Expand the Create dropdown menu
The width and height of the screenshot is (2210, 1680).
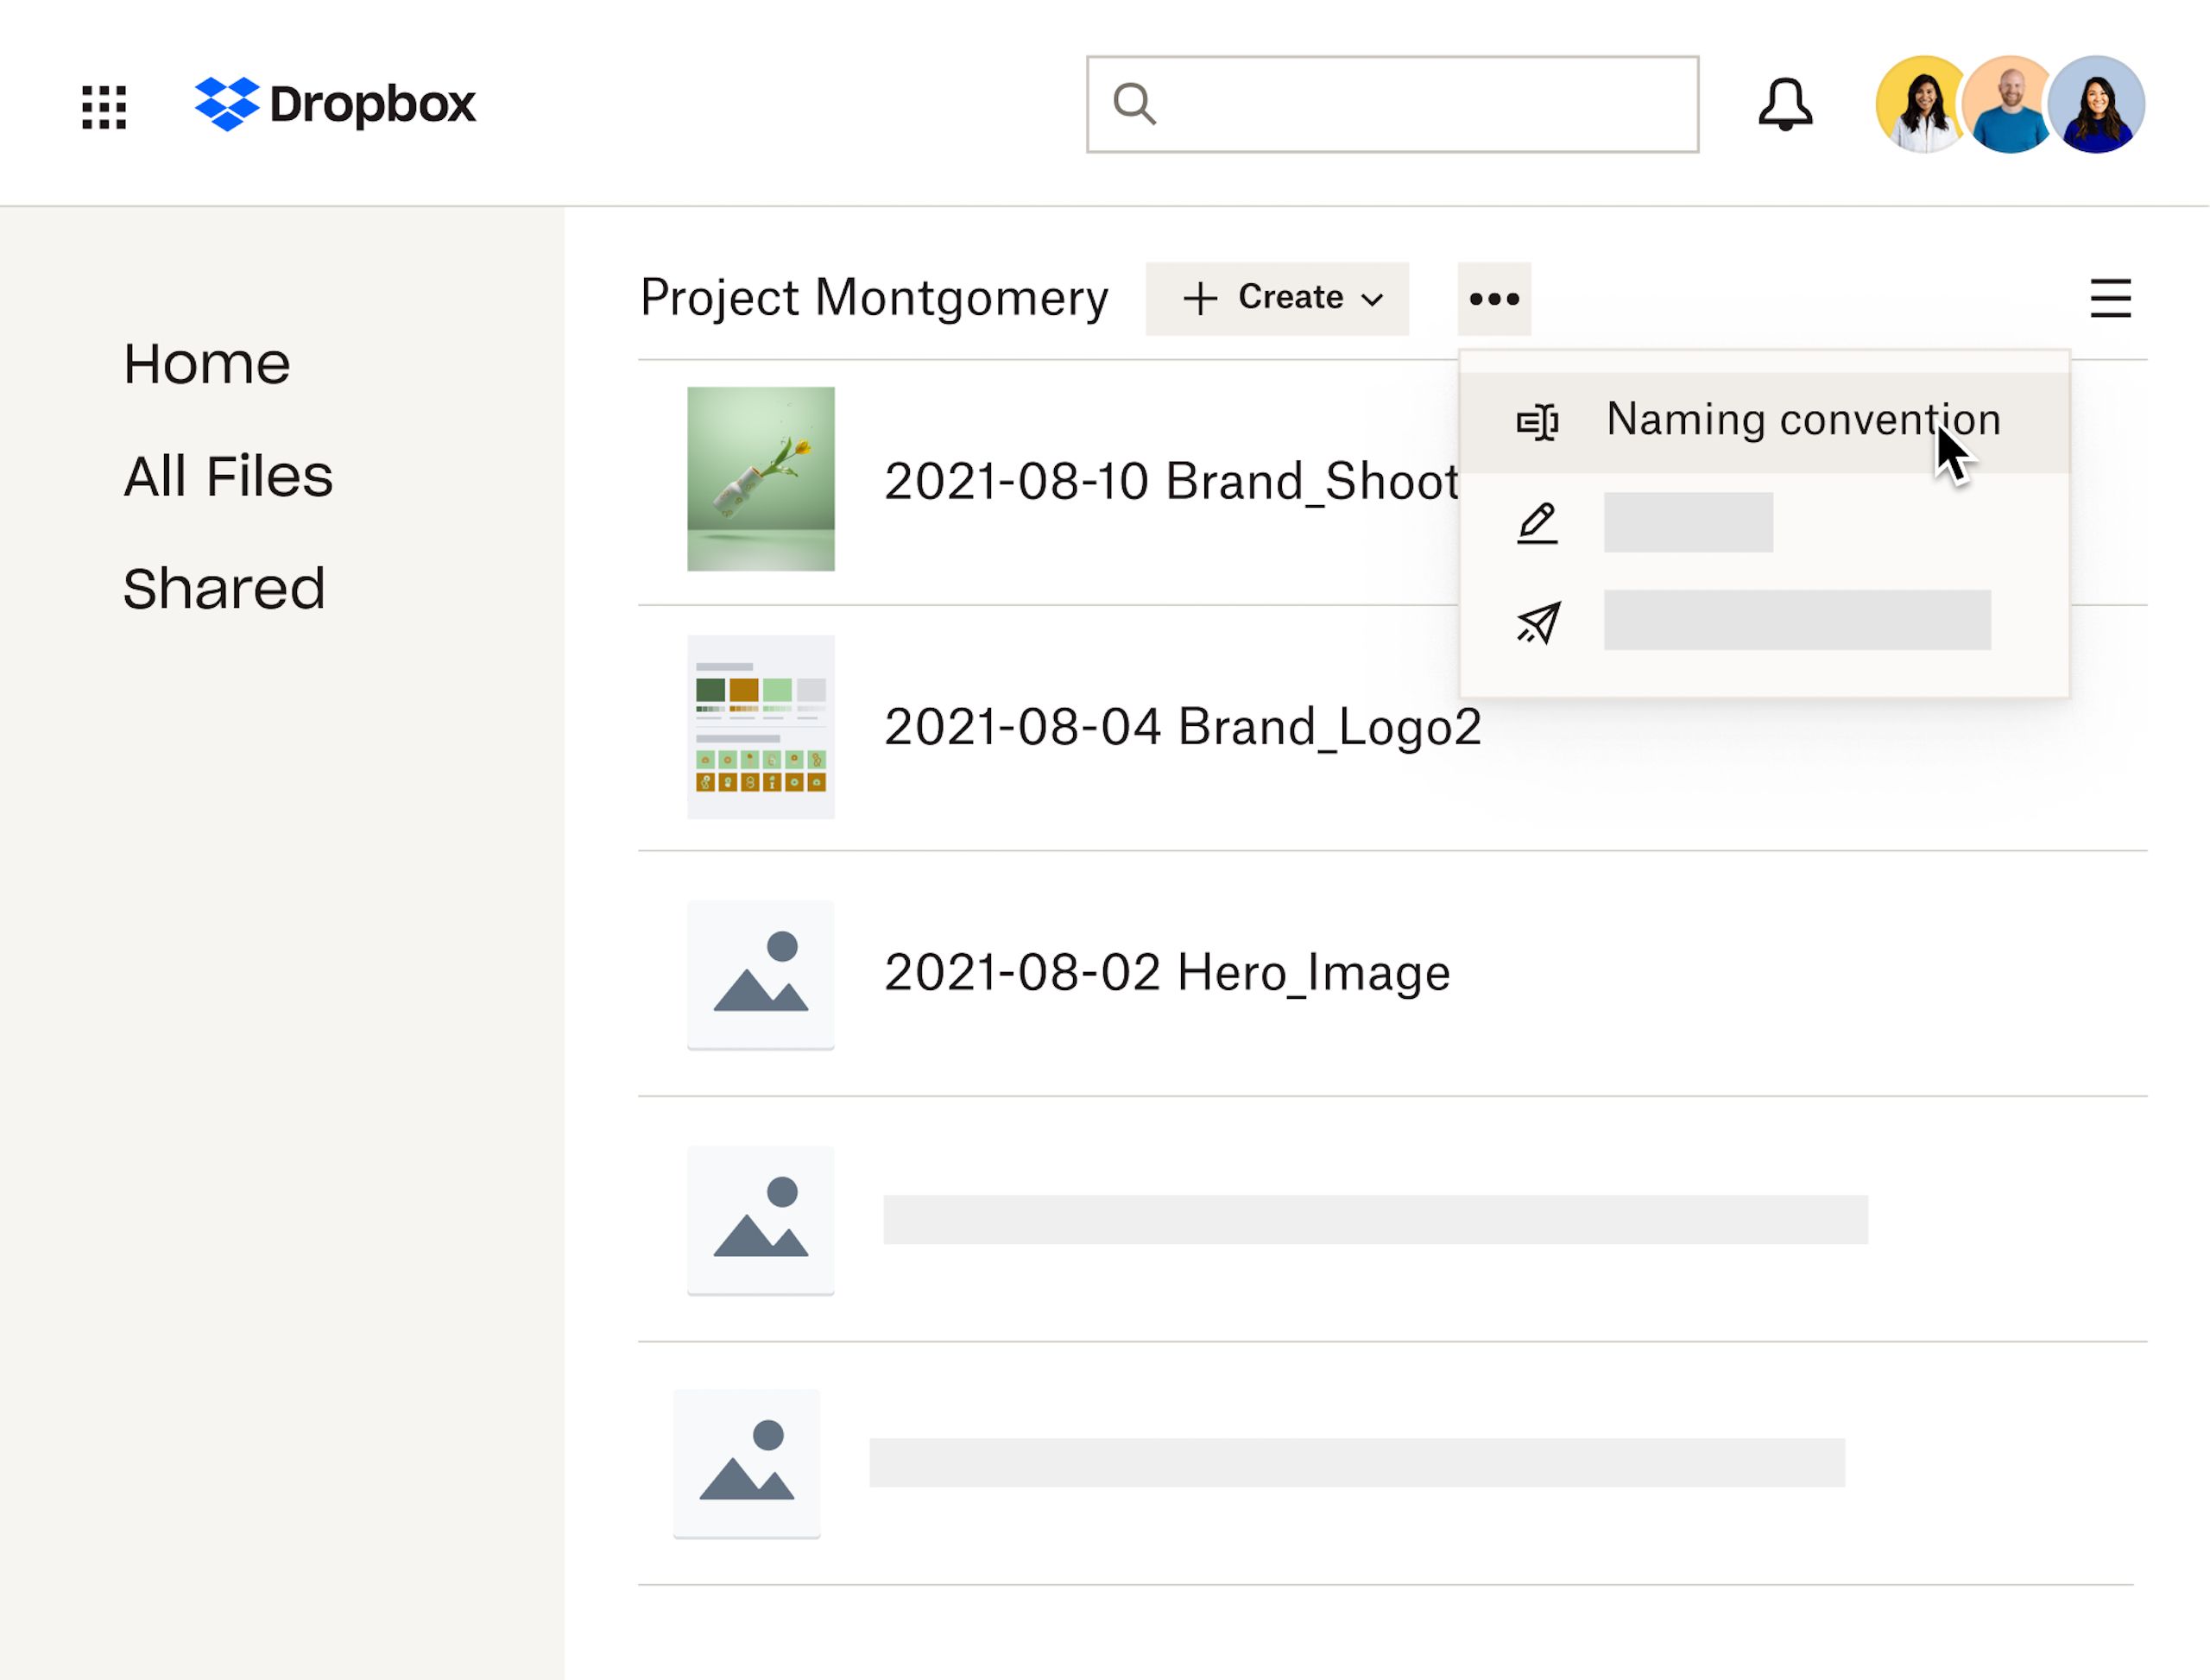coord(1277,296)
